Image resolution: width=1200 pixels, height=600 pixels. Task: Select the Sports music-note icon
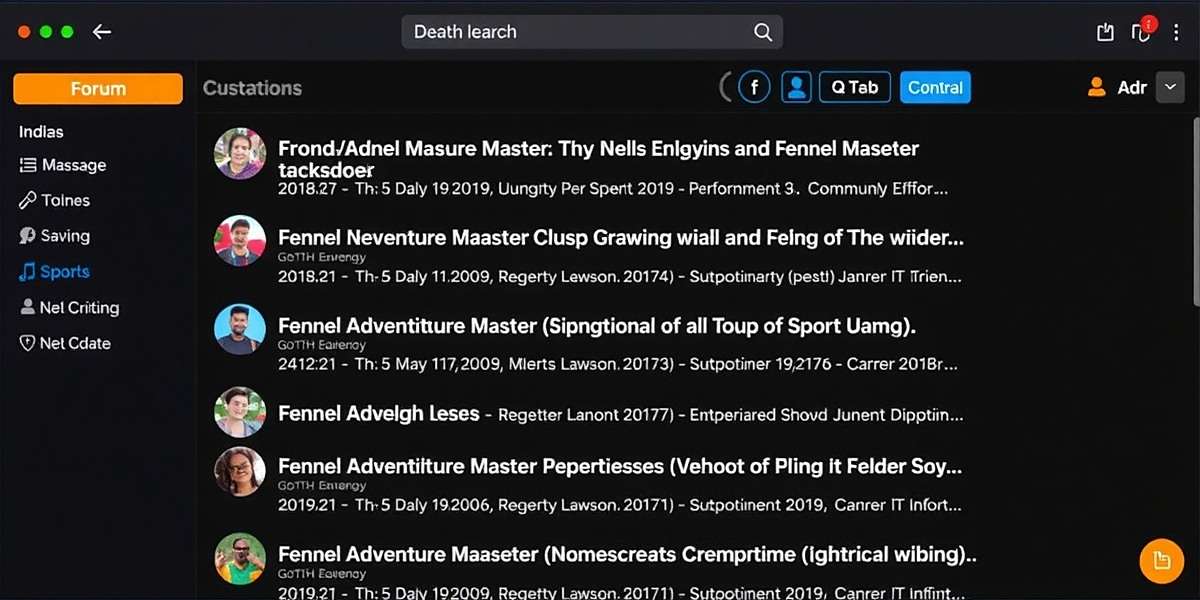pos(26,271)
